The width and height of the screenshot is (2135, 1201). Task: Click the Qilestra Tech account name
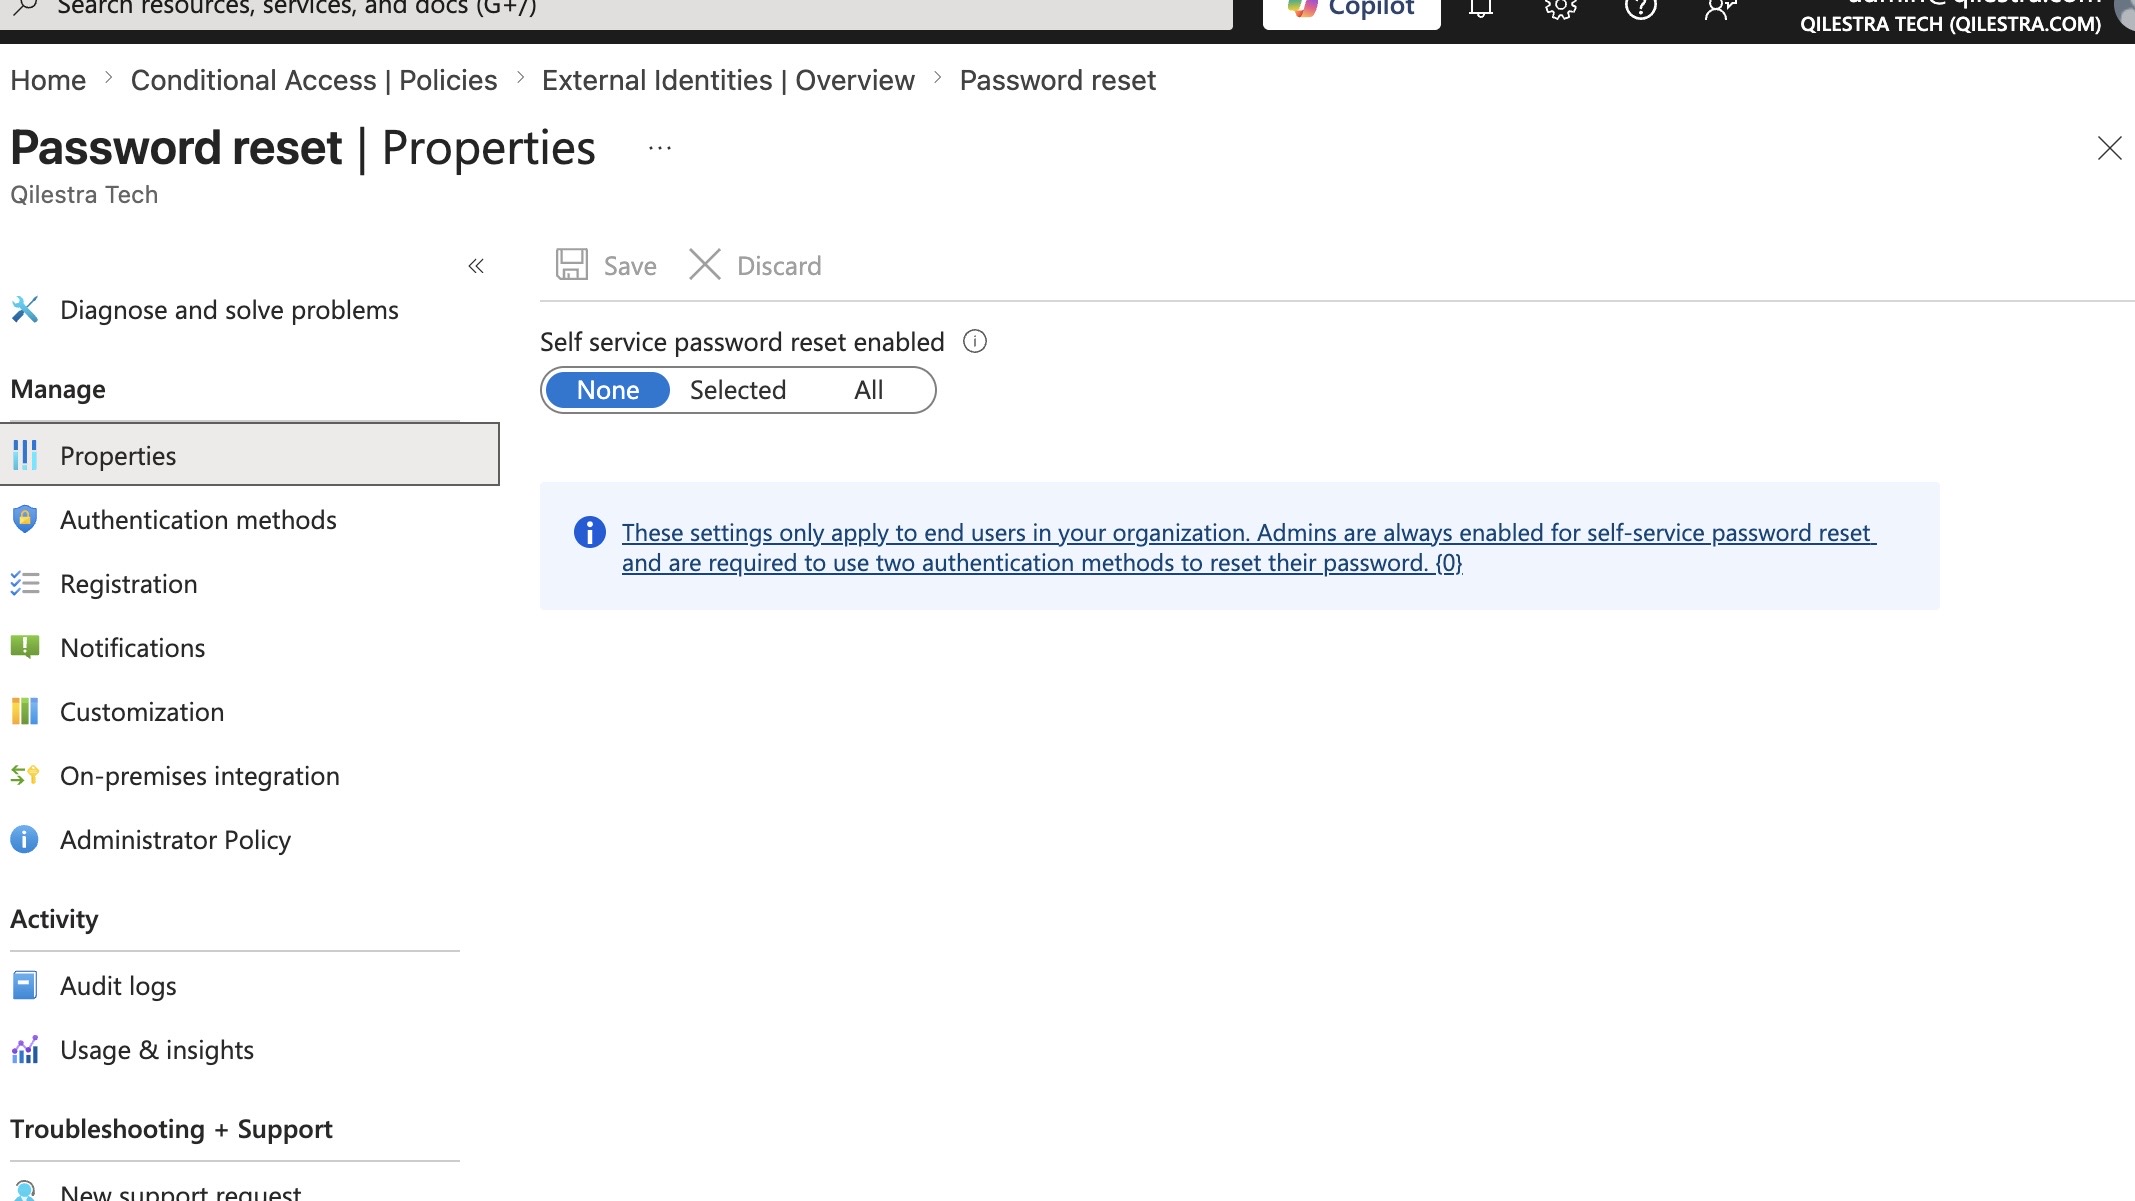click(1950, 24)
